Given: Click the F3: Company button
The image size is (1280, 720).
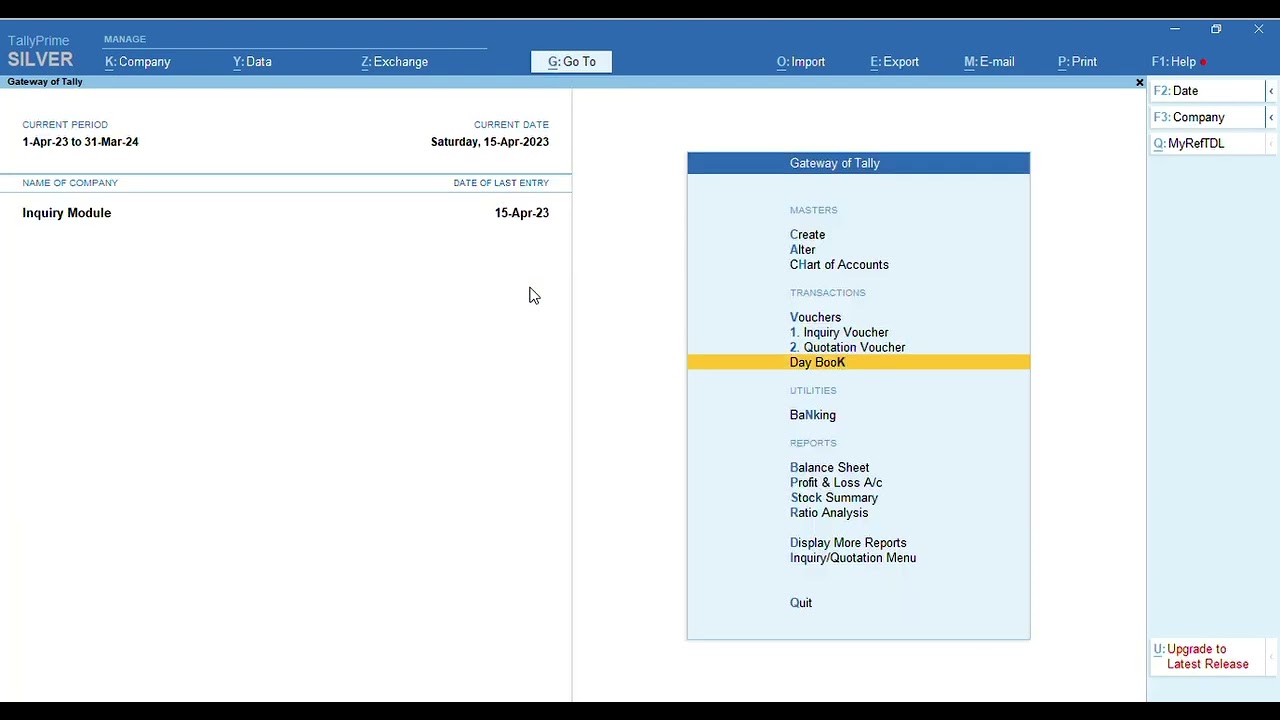Looking at the screenshot, I should pos(1207,117).
